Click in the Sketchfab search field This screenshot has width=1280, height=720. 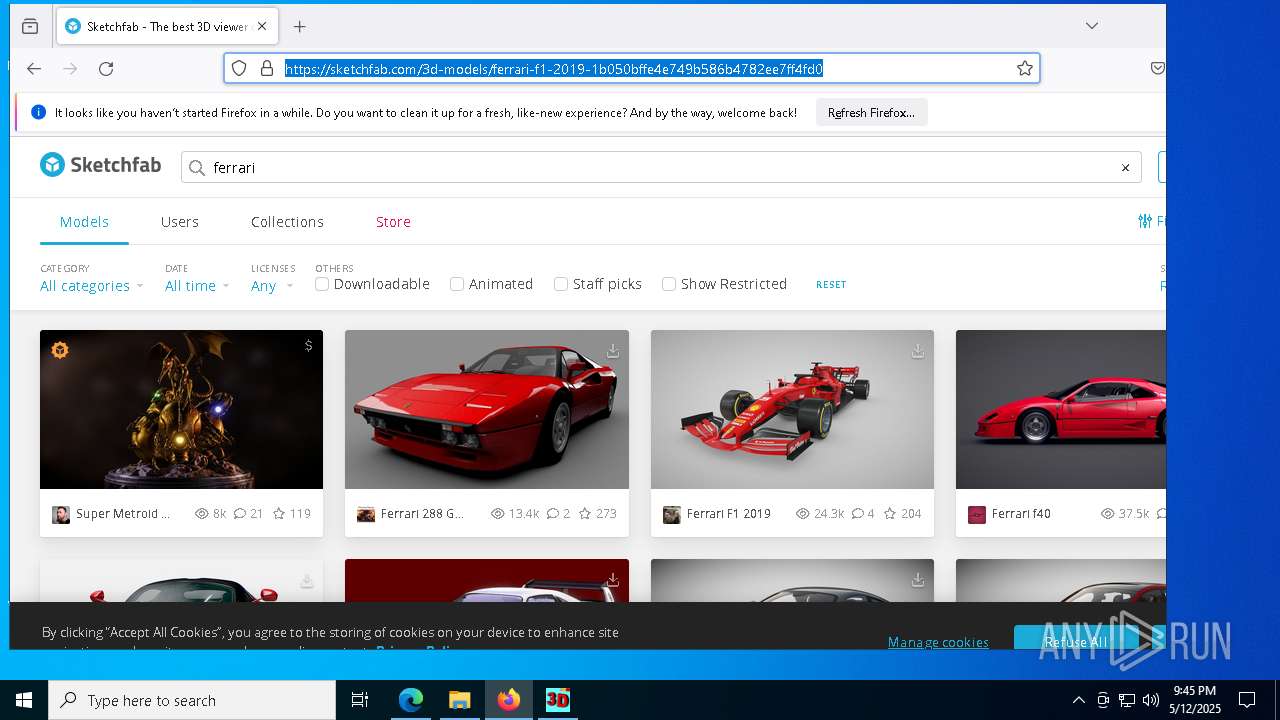(x=660, y=168)
